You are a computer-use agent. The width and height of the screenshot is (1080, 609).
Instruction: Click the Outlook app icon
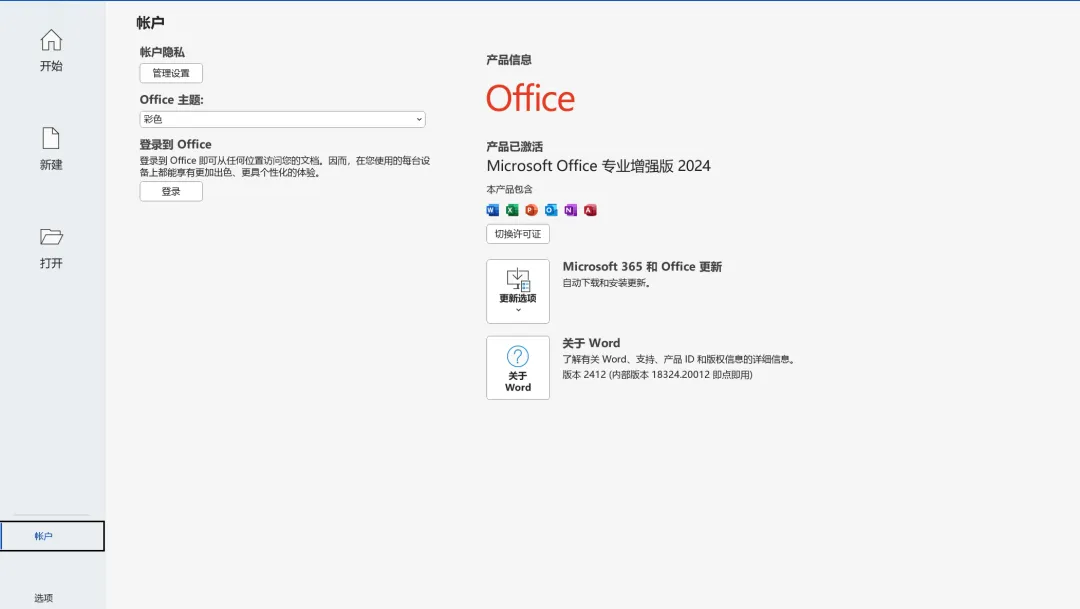(x=551, y=210)
